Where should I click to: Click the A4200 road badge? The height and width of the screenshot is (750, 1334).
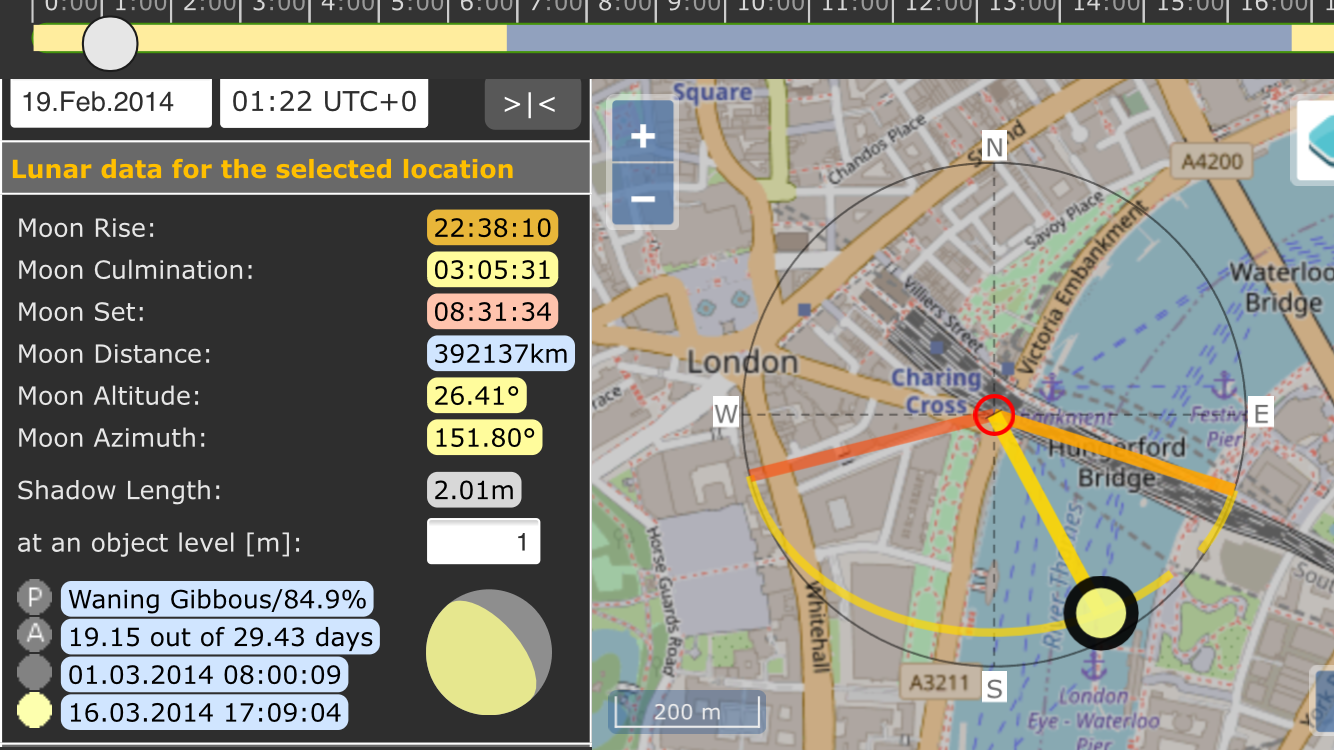[1212, 161]
